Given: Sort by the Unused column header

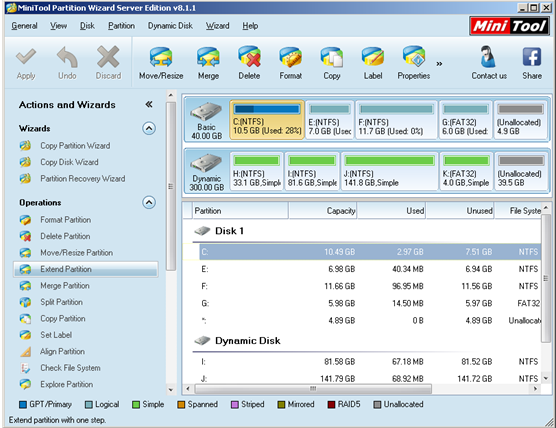Looking at the screenshot, I should 460,211.
